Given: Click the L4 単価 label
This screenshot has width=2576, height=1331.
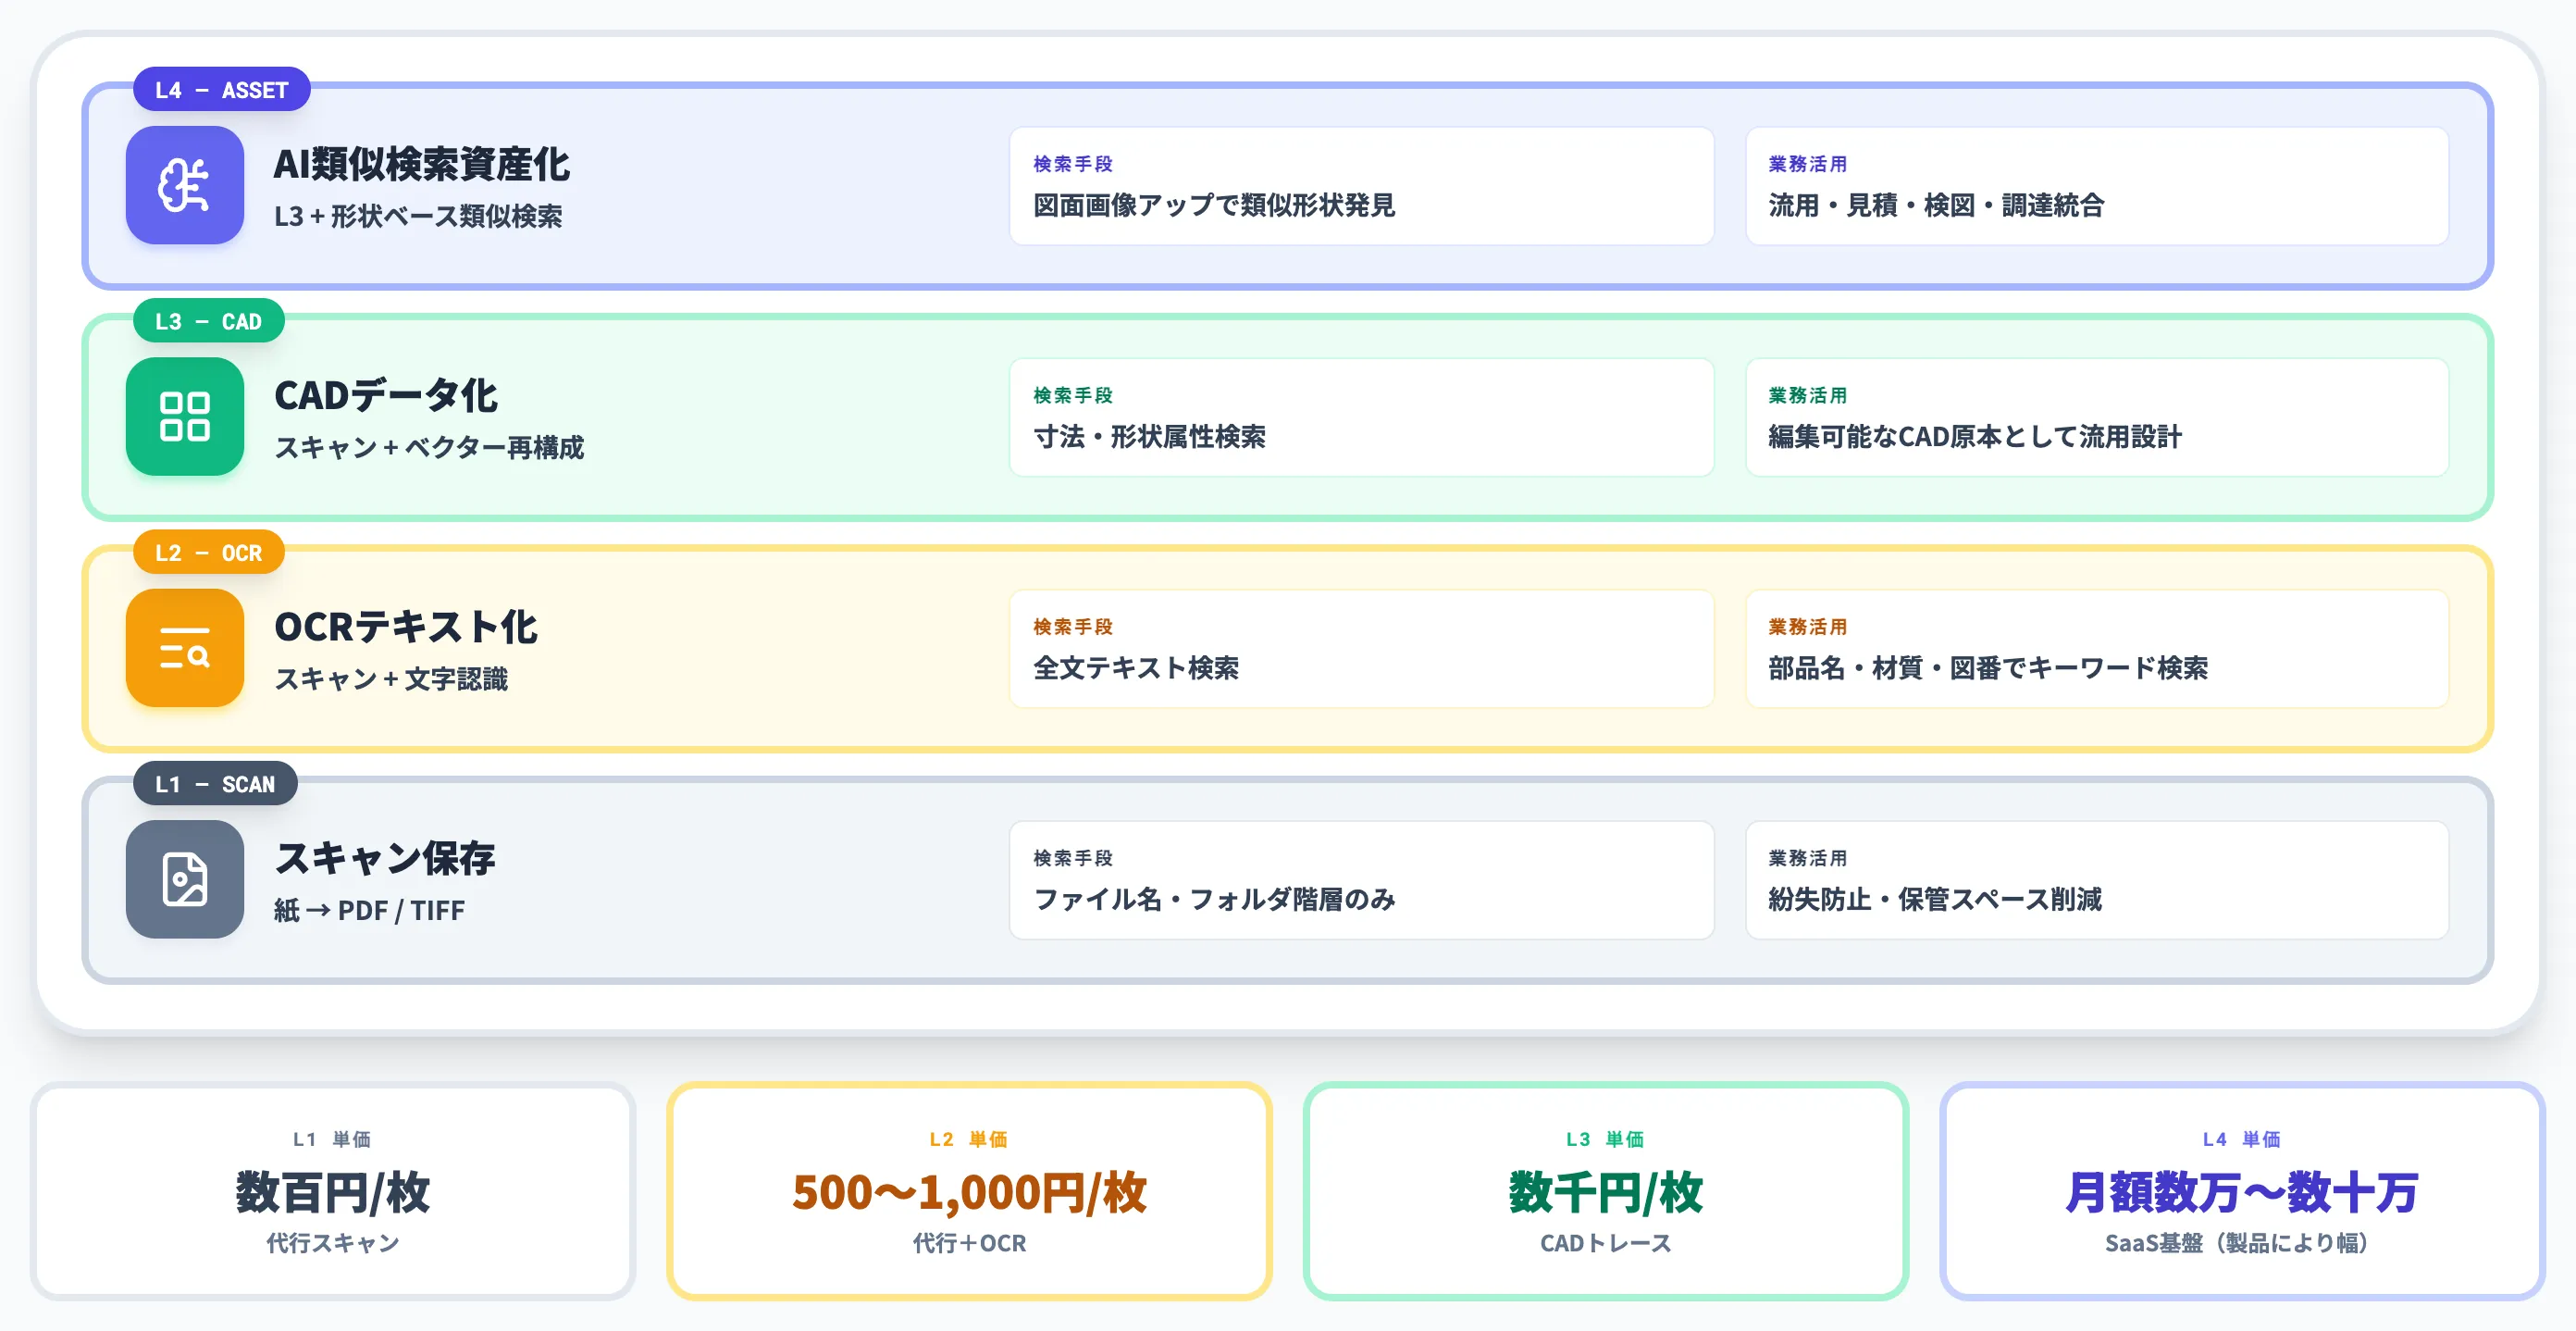Looking at the screenshot, I should (x=2241, y=1139).
